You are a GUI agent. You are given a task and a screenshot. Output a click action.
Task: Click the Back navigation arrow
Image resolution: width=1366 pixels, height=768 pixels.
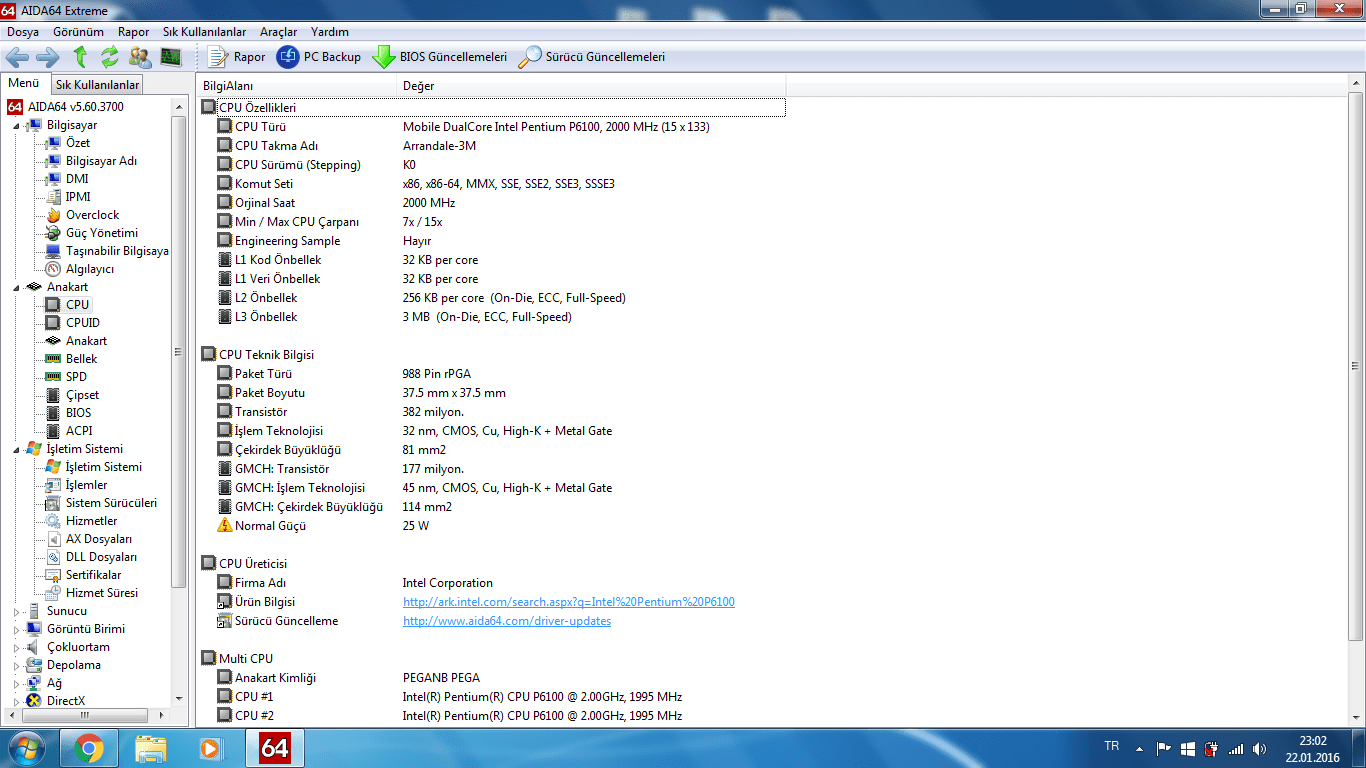(17, 57)
